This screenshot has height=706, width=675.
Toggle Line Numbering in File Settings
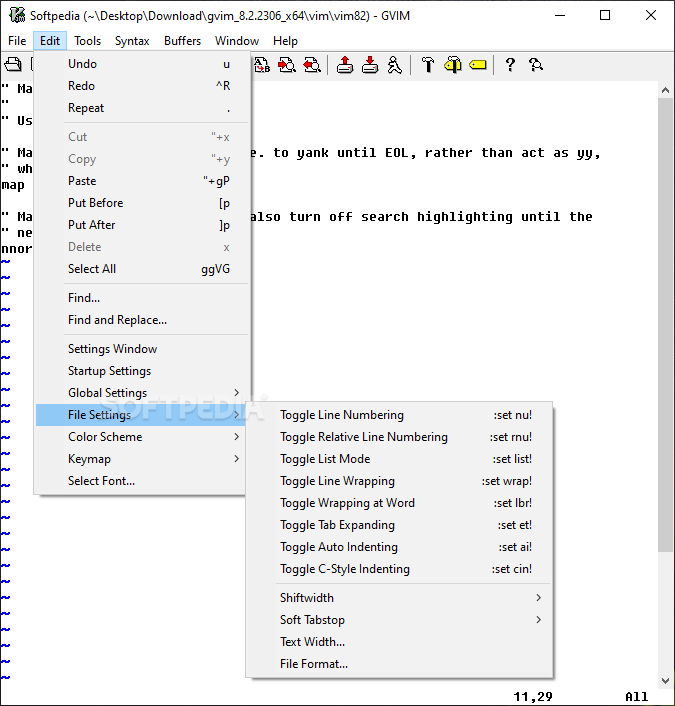pos(399,415)
